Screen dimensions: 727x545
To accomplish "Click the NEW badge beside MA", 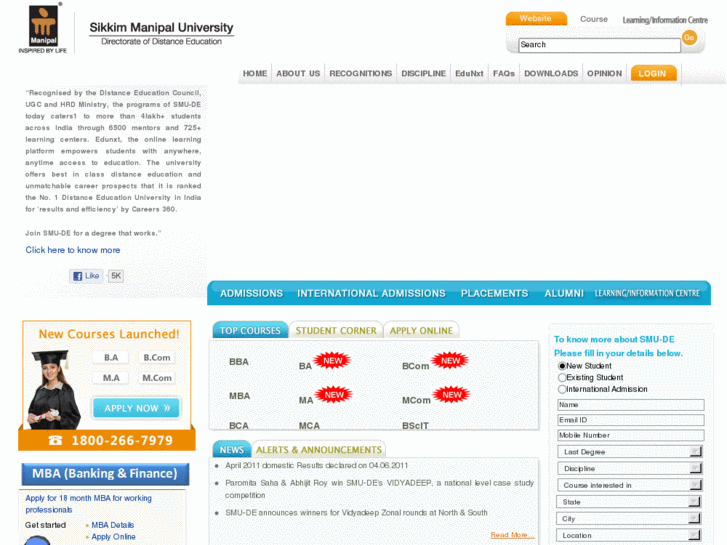I will point(334,395).
